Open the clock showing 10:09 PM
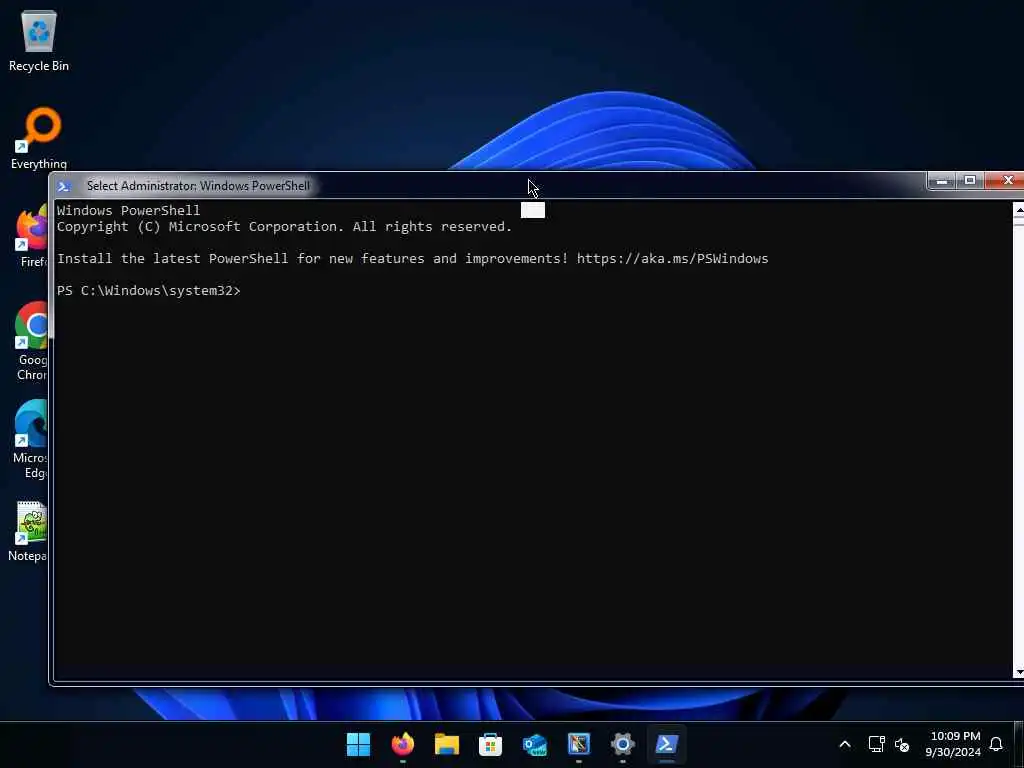Screen dimensions: 1024x768 tap(953, 744)
